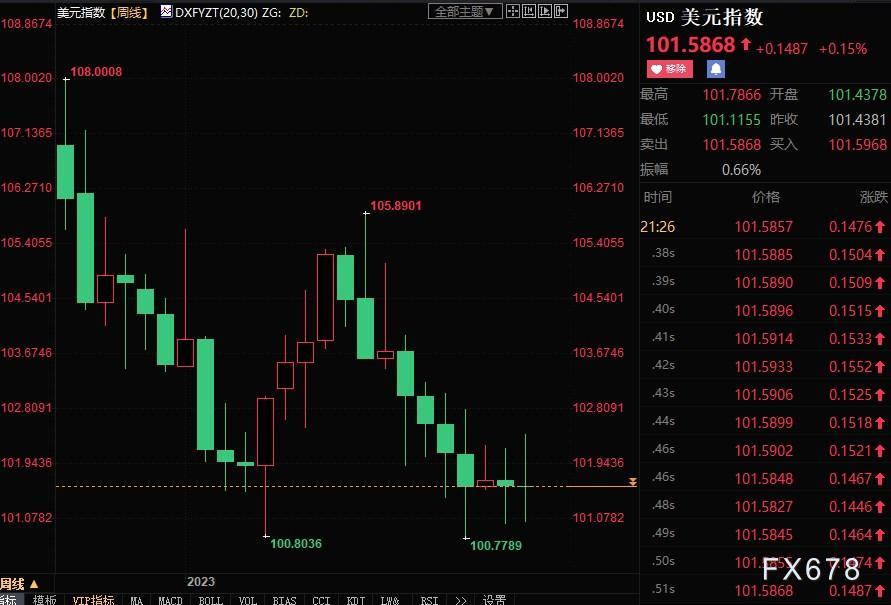Select the BIAS indicator tab
The image size is (891, 605).
tap(283, 600)
